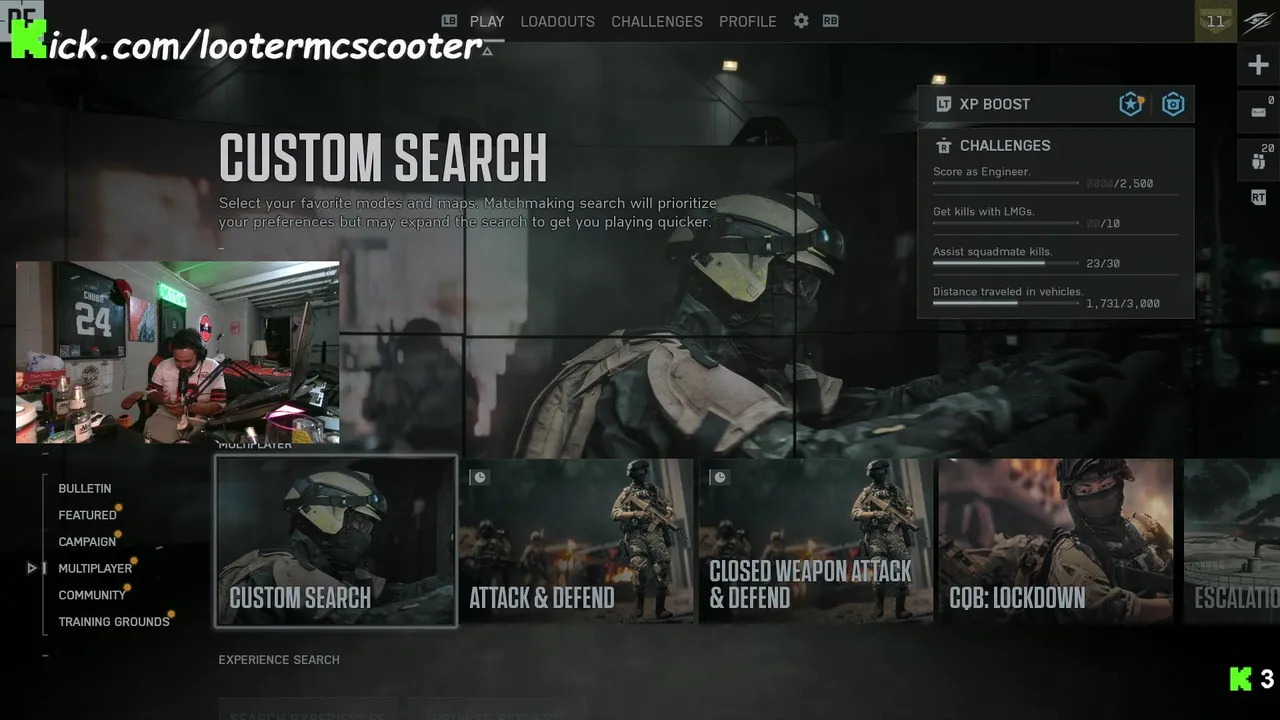Click the second hexagon boost icon
The height and width of the screenshot is (720, 1280).
coord(1173,104)
